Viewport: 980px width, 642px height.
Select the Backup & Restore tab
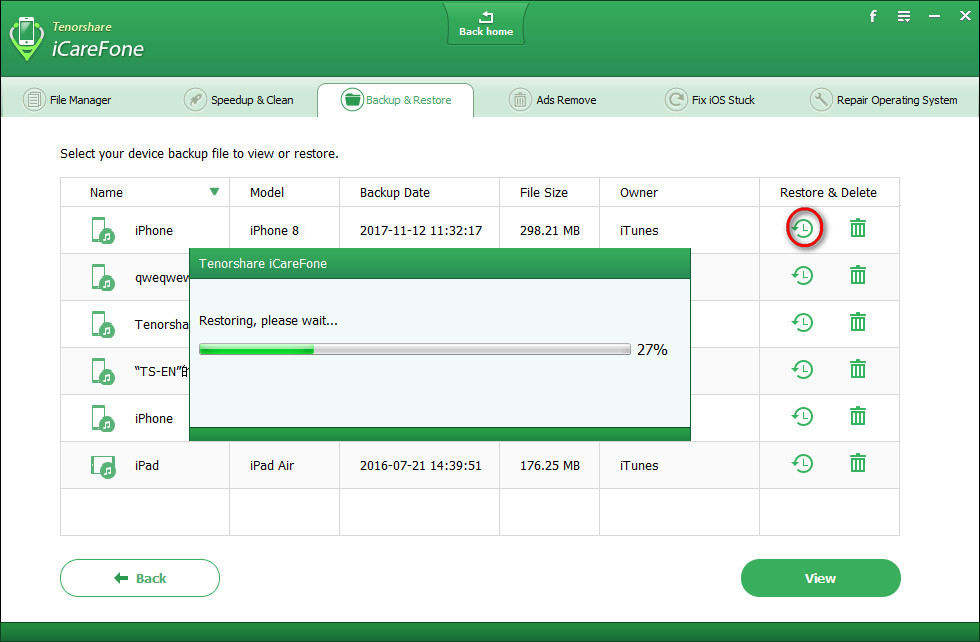point(396,100)
